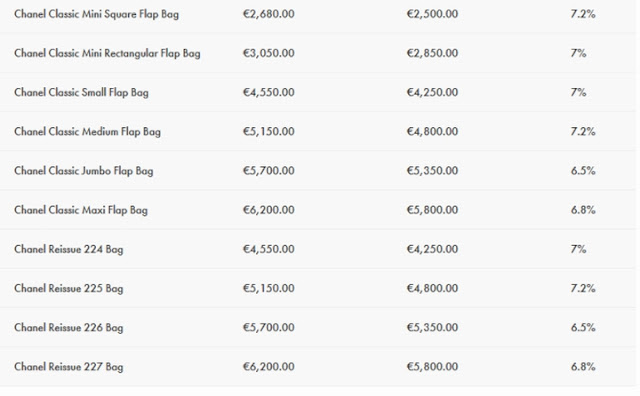640x396 pixels.
Task: Select Chanel Classic Jumbo Flap Bag name
Action: 84,171
